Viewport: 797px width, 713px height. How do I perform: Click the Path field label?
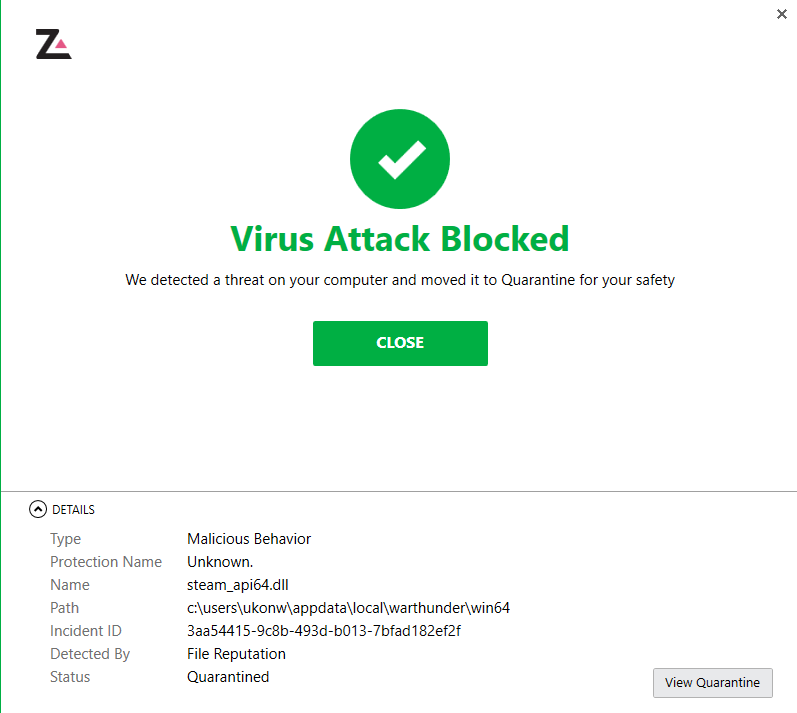tap(65, 608)
